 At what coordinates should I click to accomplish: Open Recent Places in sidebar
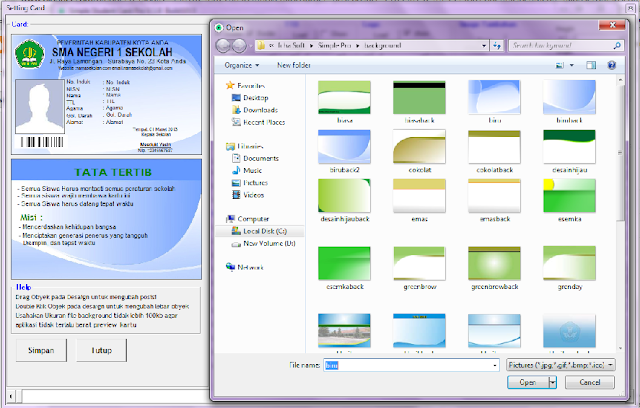(258, 122)
